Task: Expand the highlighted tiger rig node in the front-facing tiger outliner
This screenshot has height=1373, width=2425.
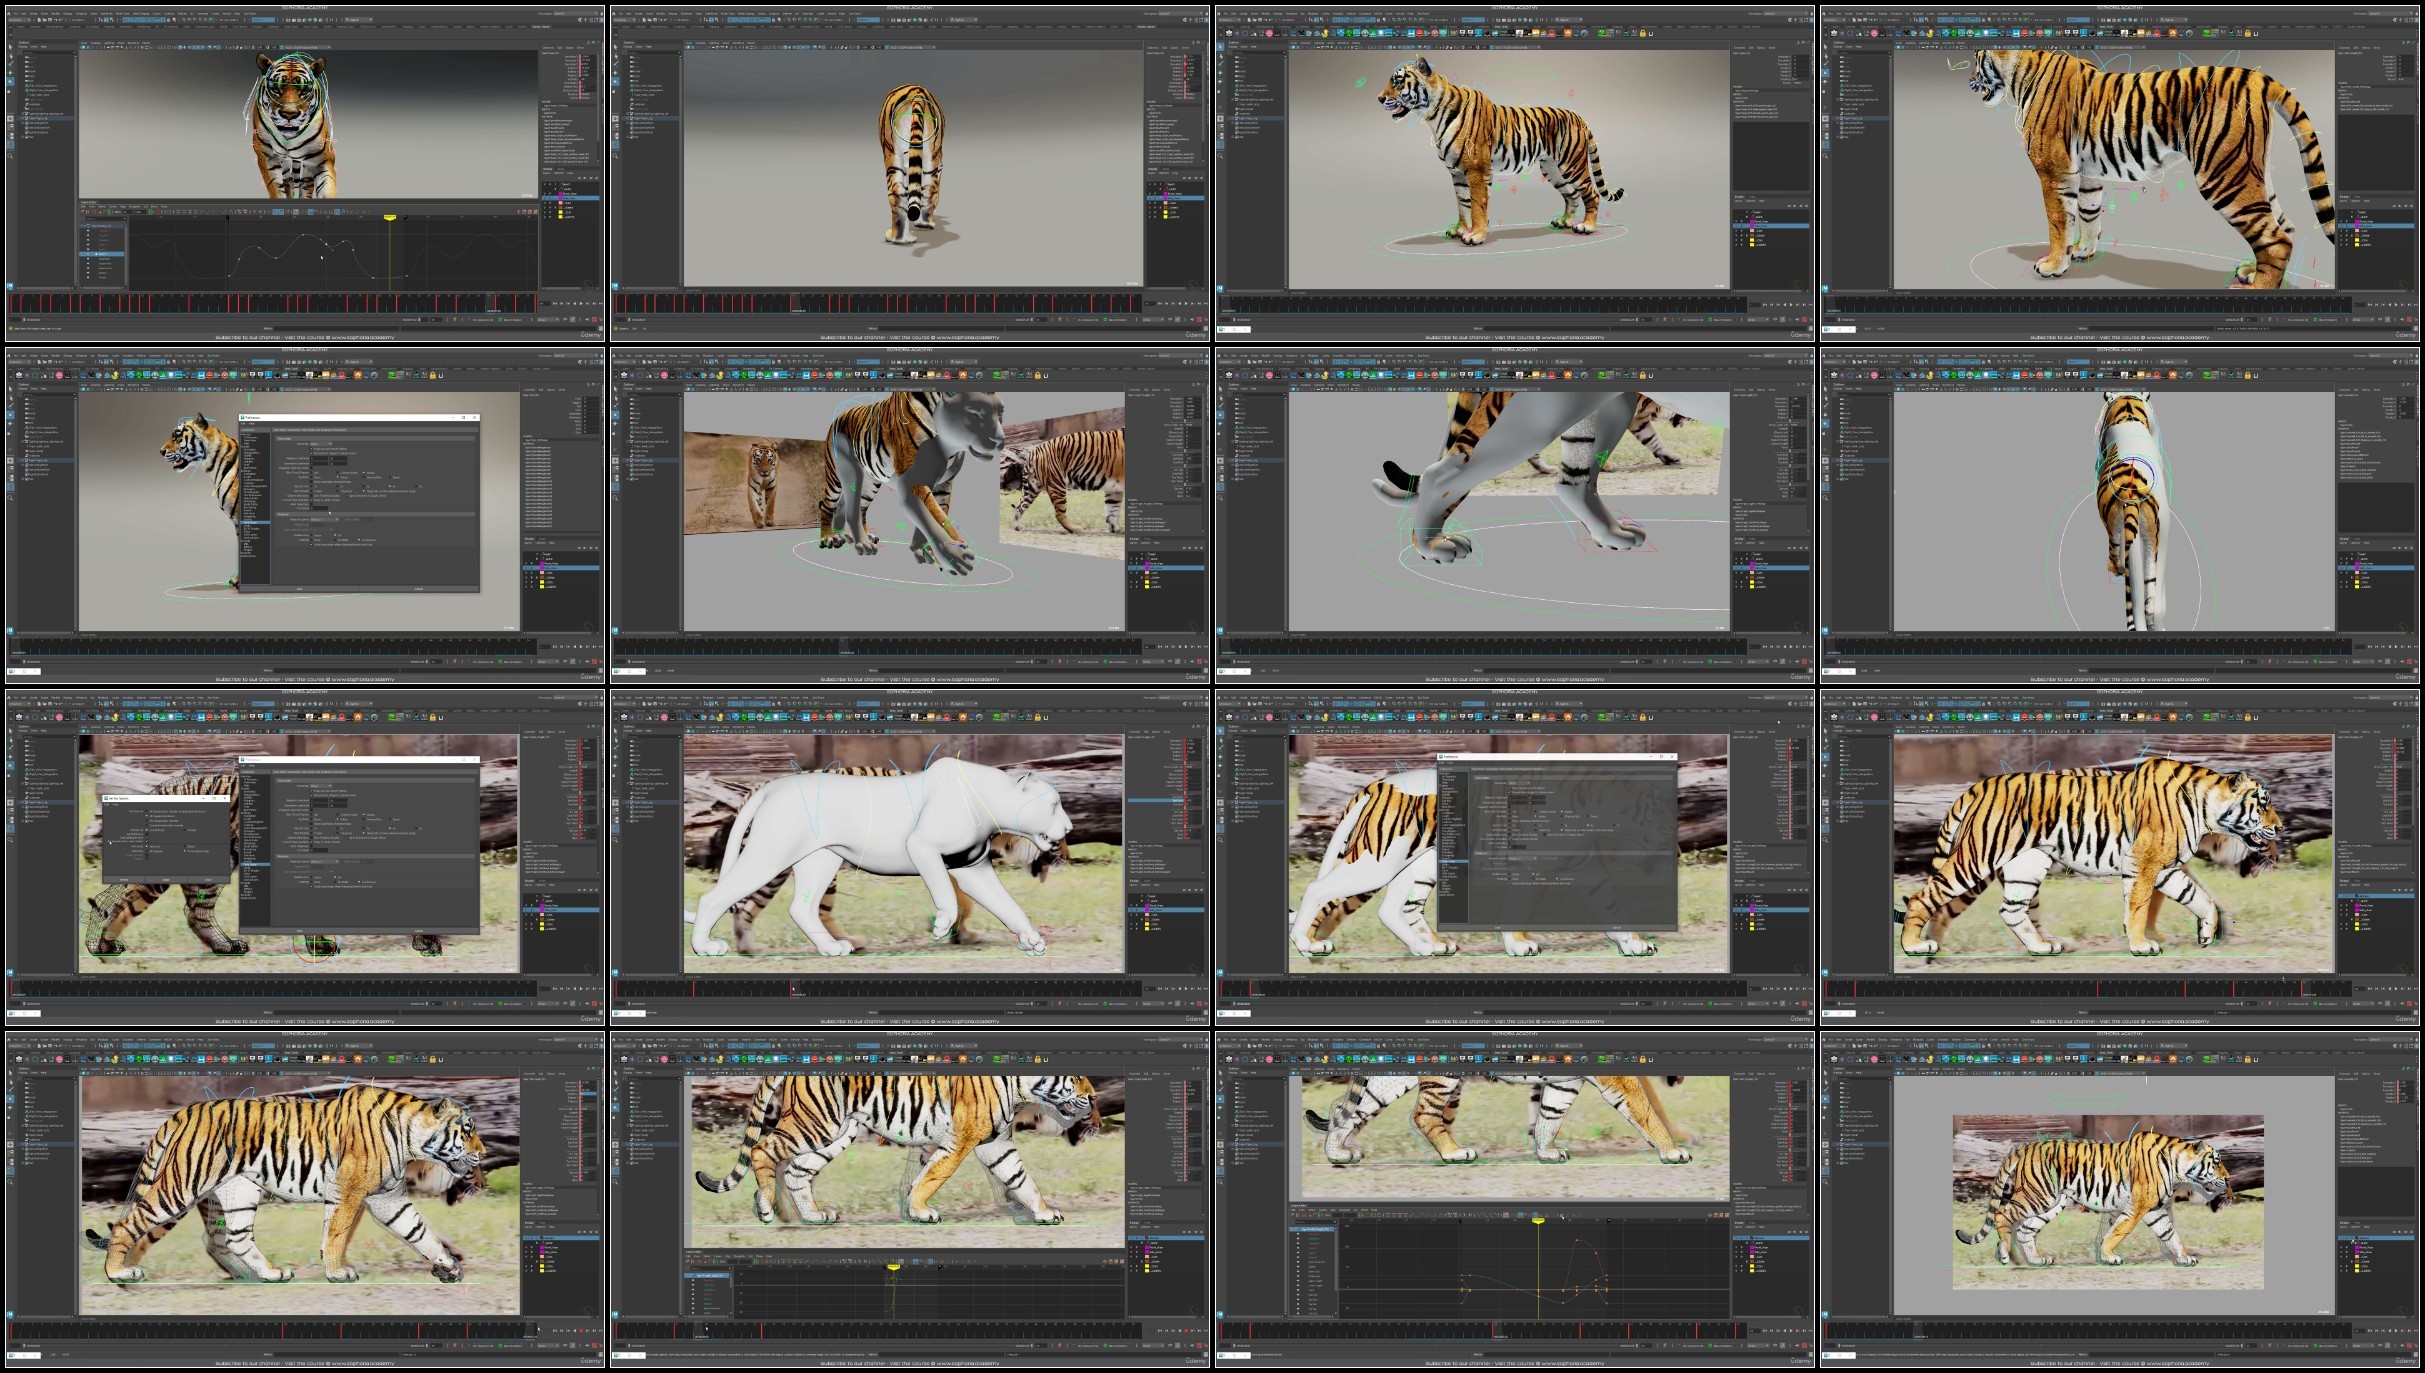Action: tap(22, 118)
